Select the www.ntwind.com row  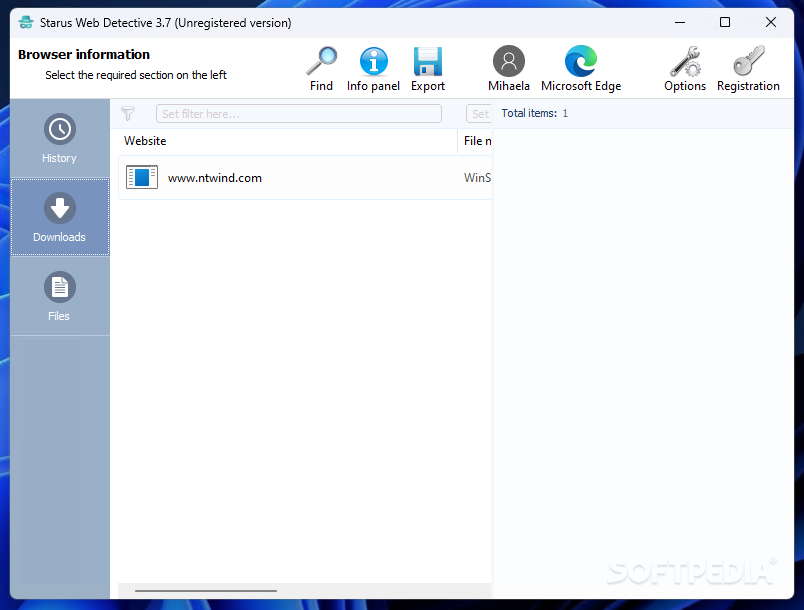point(305,178)
